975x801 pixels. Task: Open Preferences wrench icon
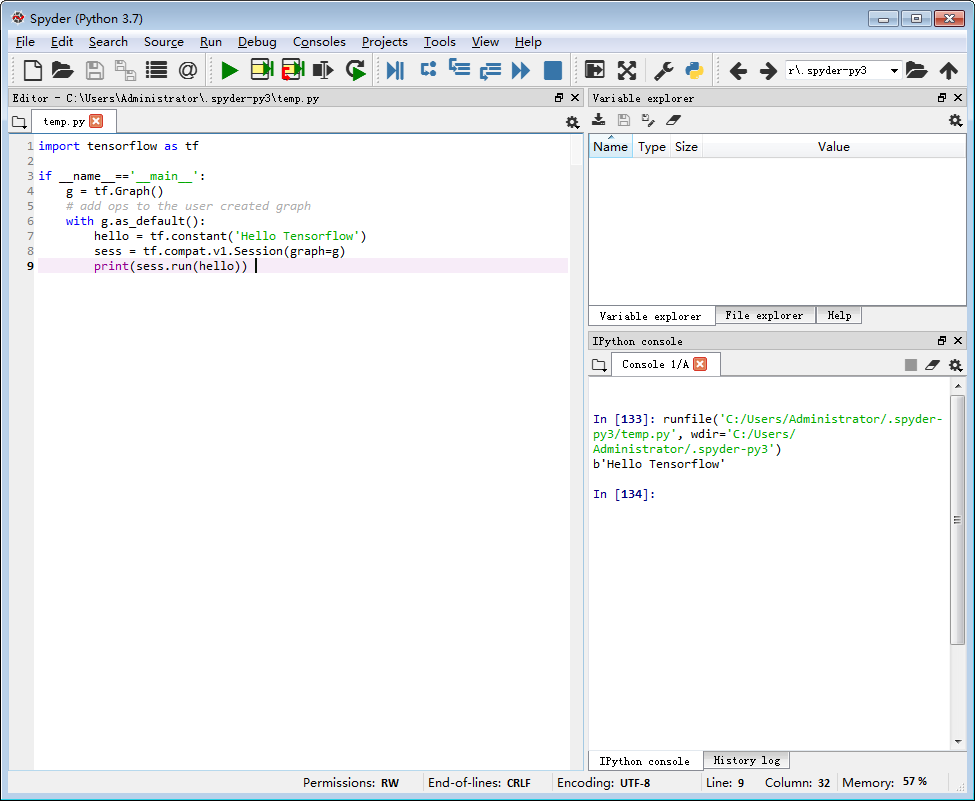click(x=663, y=70)
